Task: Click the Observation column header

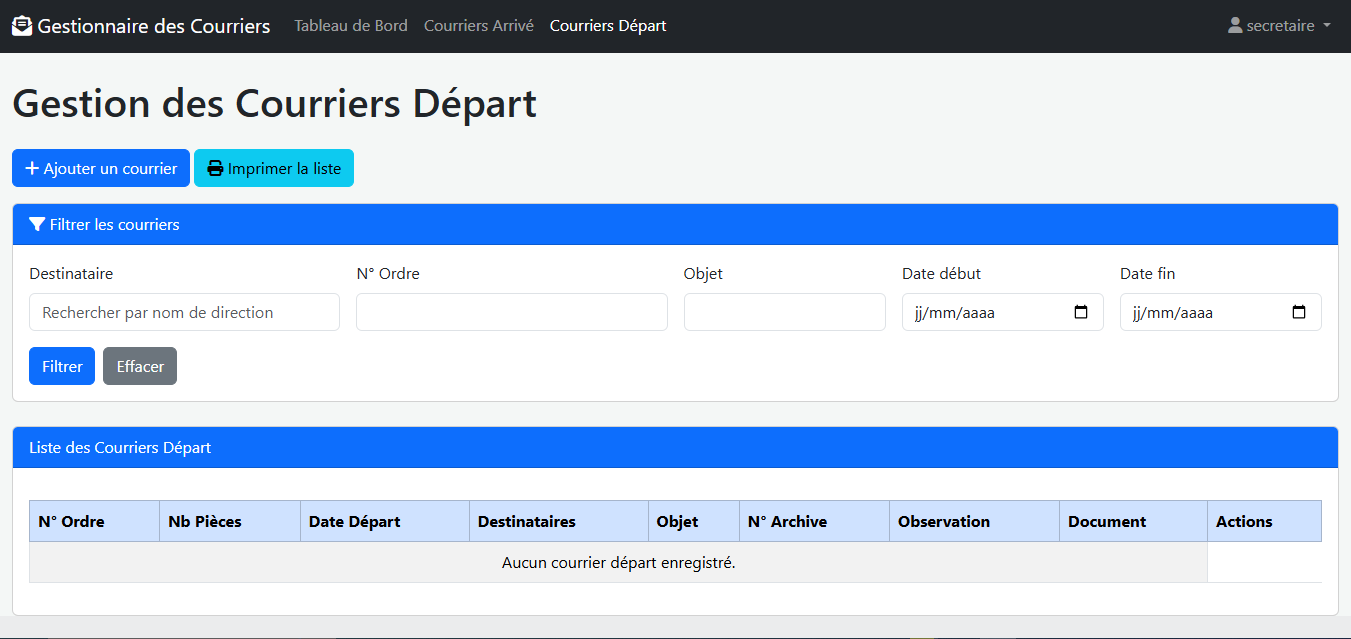Action: point(975,521)
